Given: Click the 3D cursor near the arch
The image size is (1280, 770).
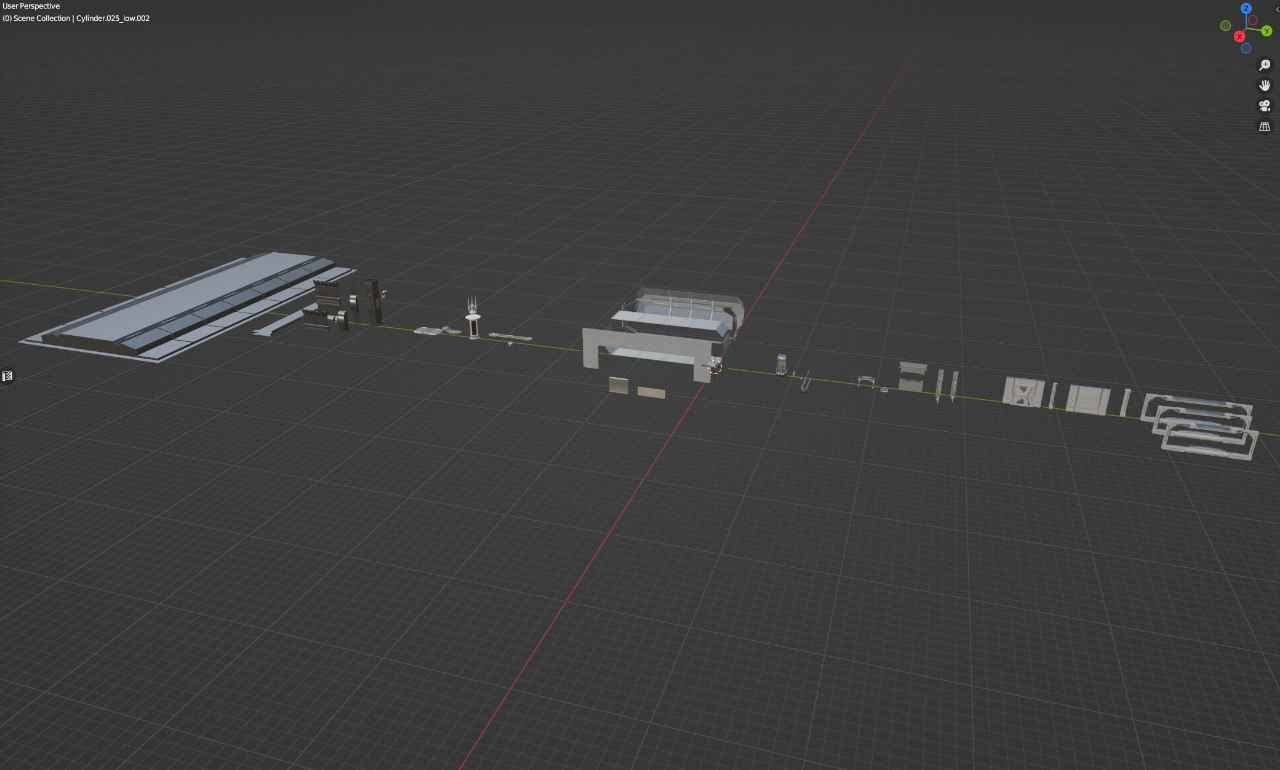Looking at the screenshot, I should coord(716,368).
